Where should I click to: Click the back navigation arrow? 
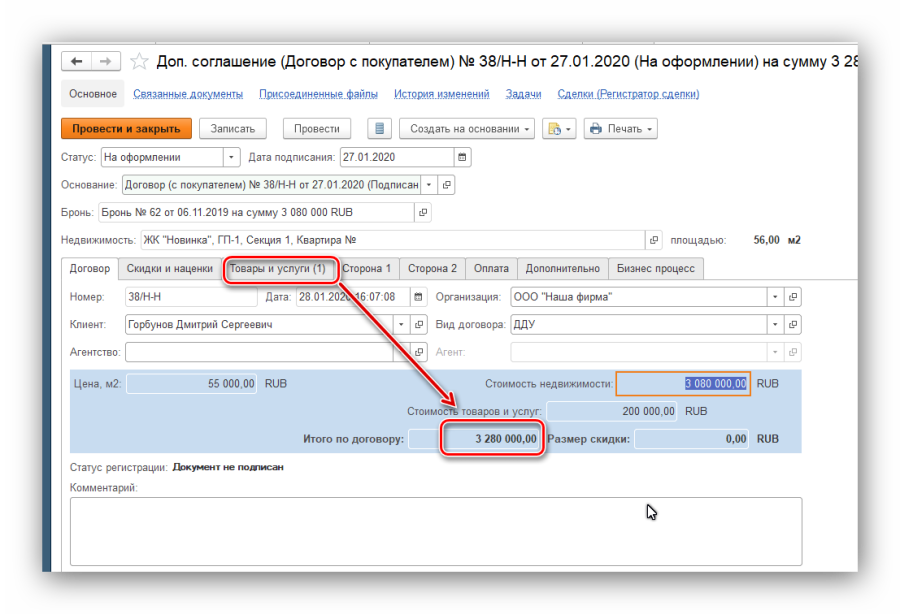coord(77,62)
